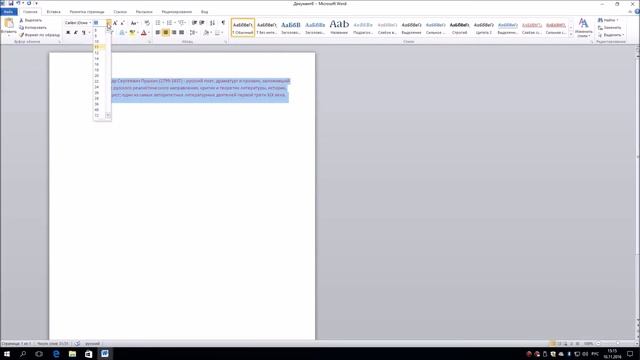Click the Copy (Копировать) command
The height and width of the screenshot is (360, 640).
click(33, 27)
